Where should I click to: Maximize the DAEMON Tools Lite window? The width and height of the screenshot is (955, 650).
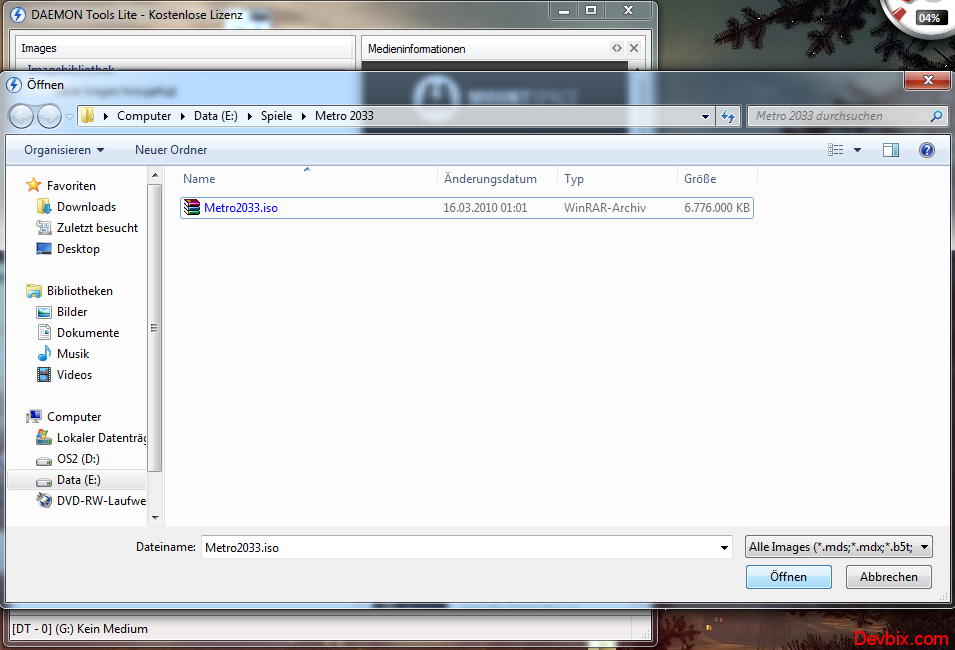[591, 10]
